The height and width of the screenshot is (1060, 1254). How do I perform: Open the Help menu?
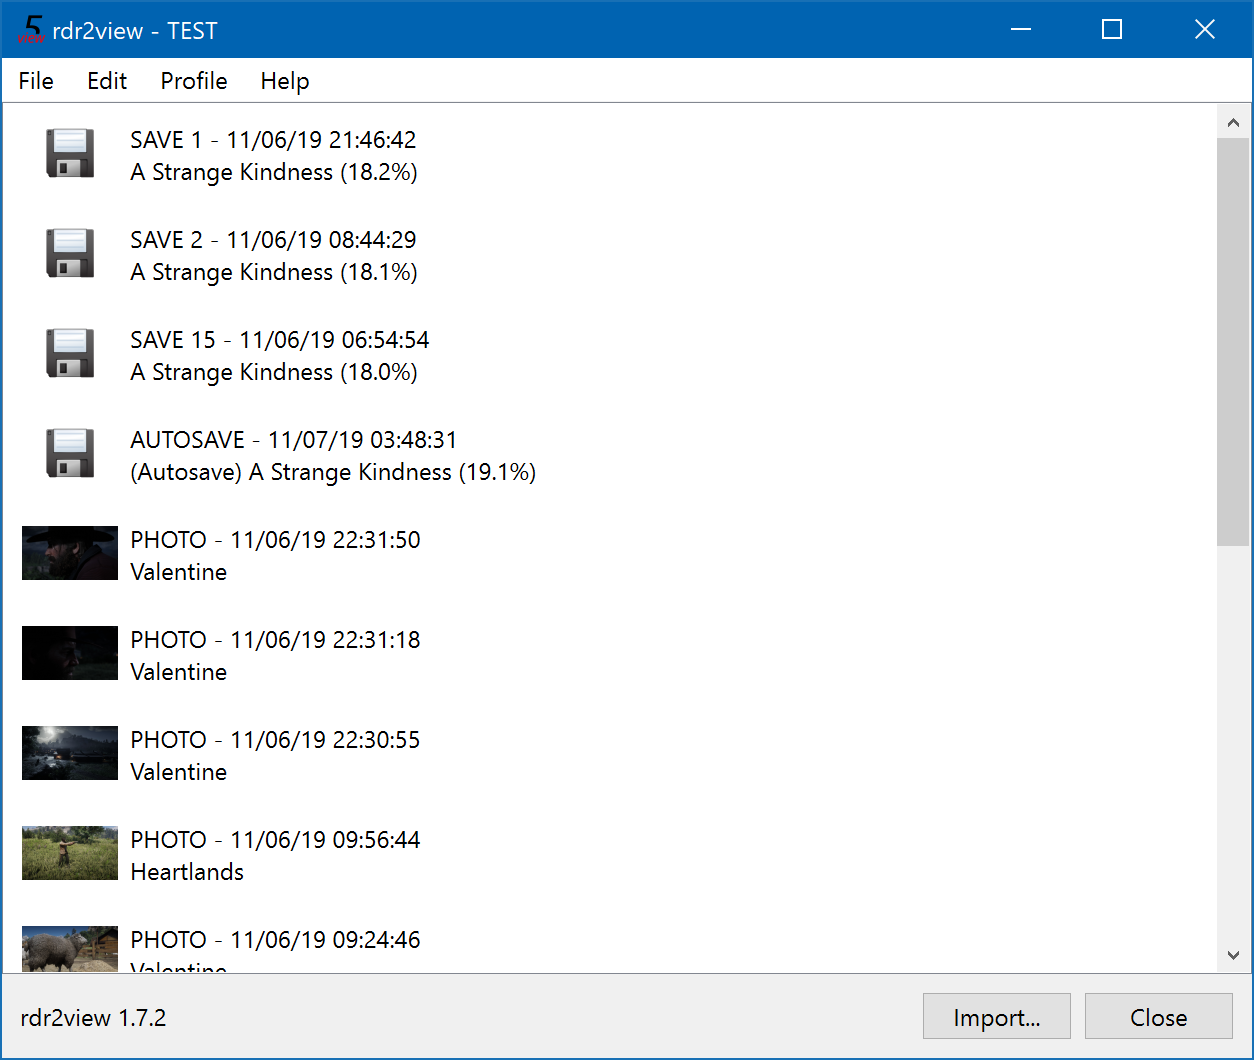[x=284, y=81]
